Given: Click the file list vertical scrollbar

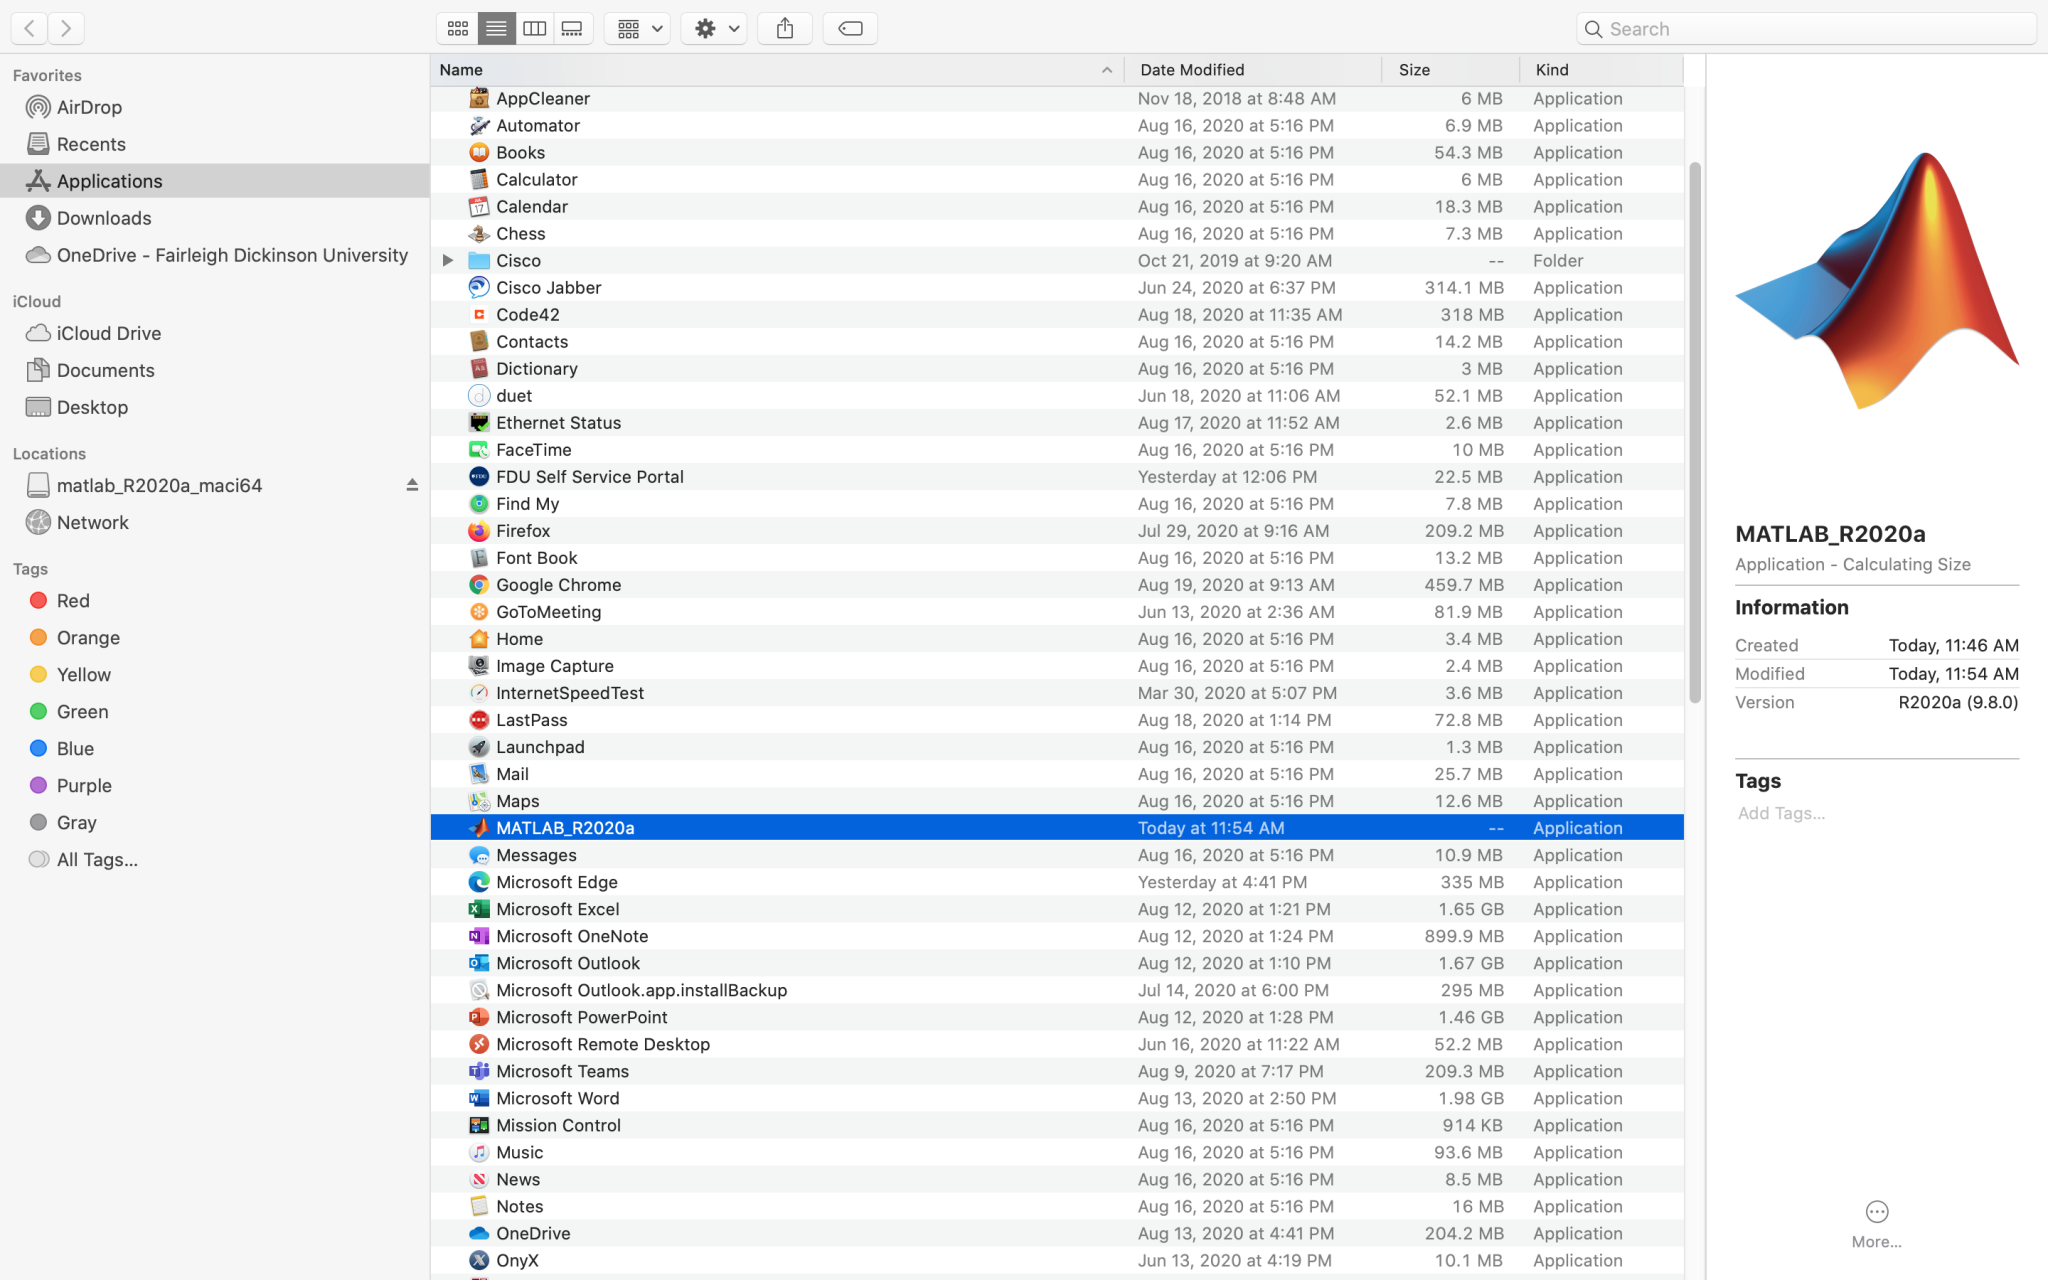Looking at the screenshot, I should click(x=1694, y=432).
